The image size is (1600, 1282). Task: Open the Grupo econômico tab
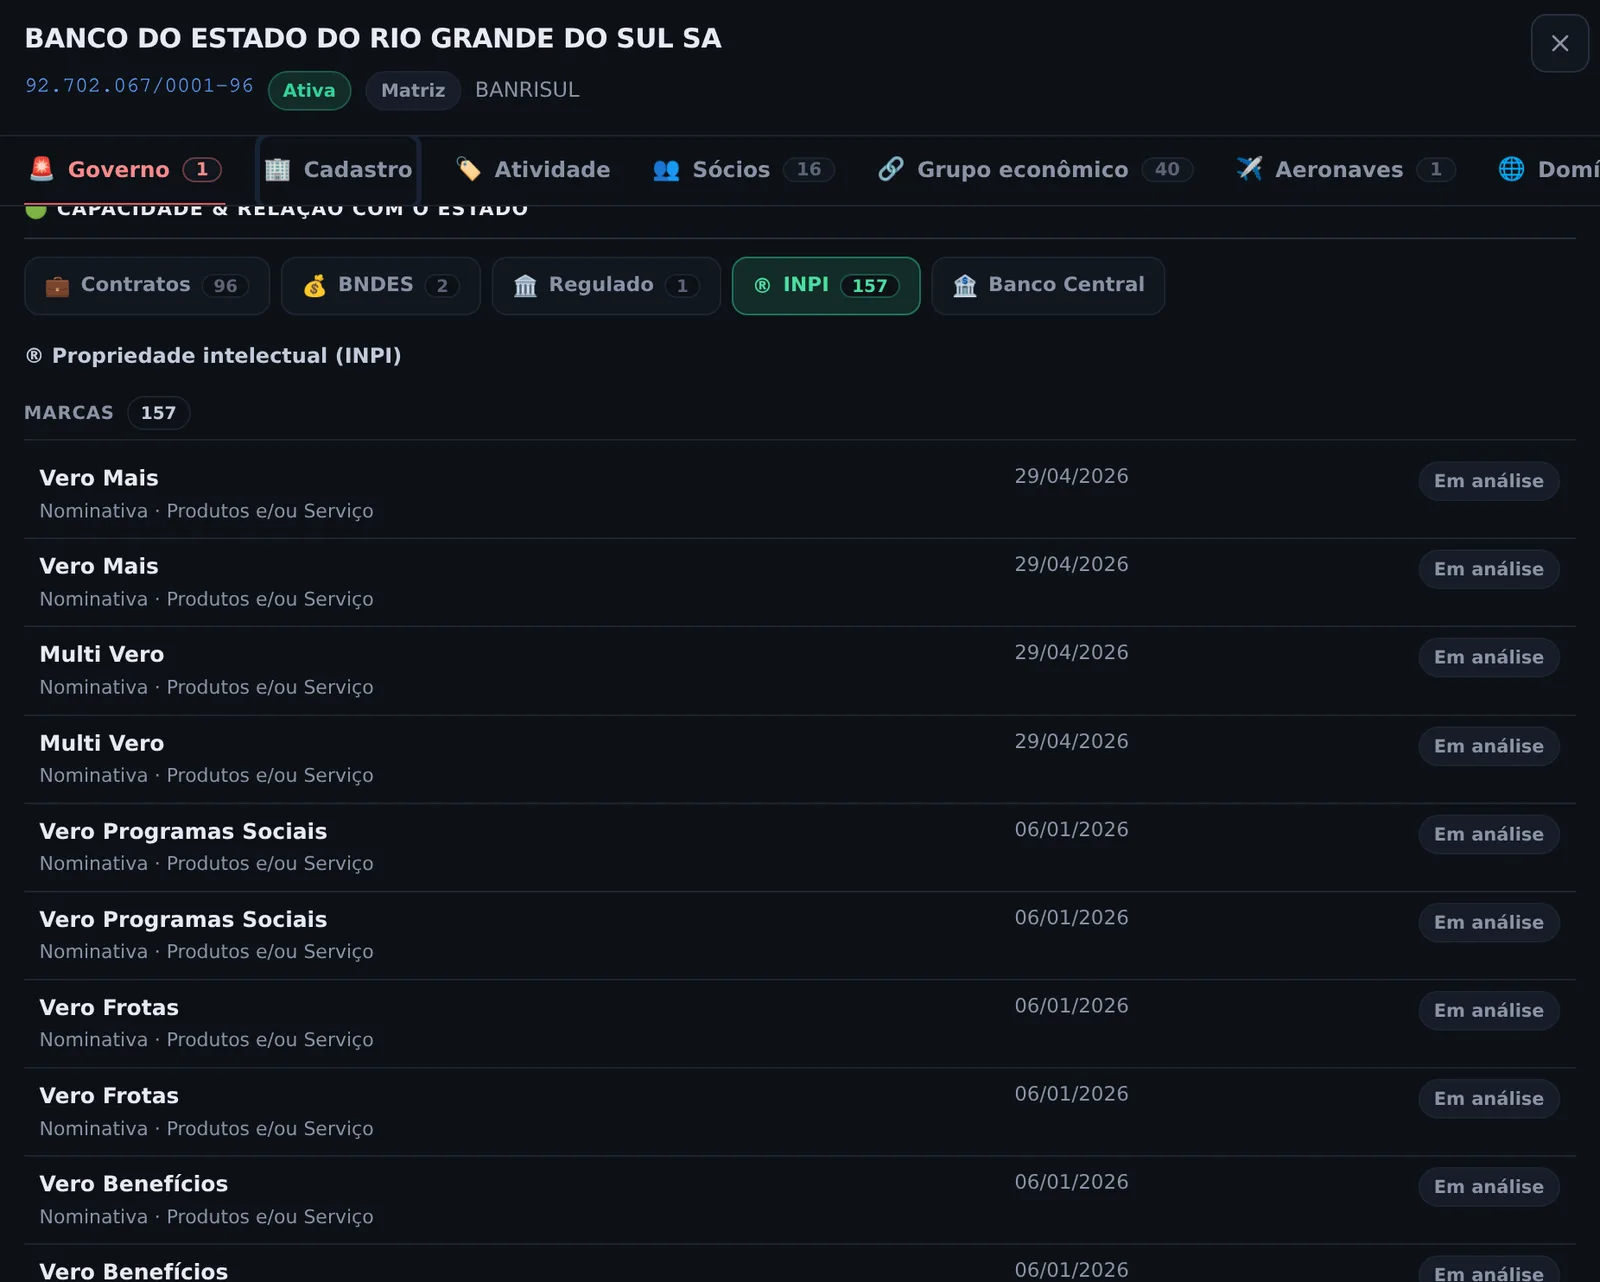(1035, 170)
